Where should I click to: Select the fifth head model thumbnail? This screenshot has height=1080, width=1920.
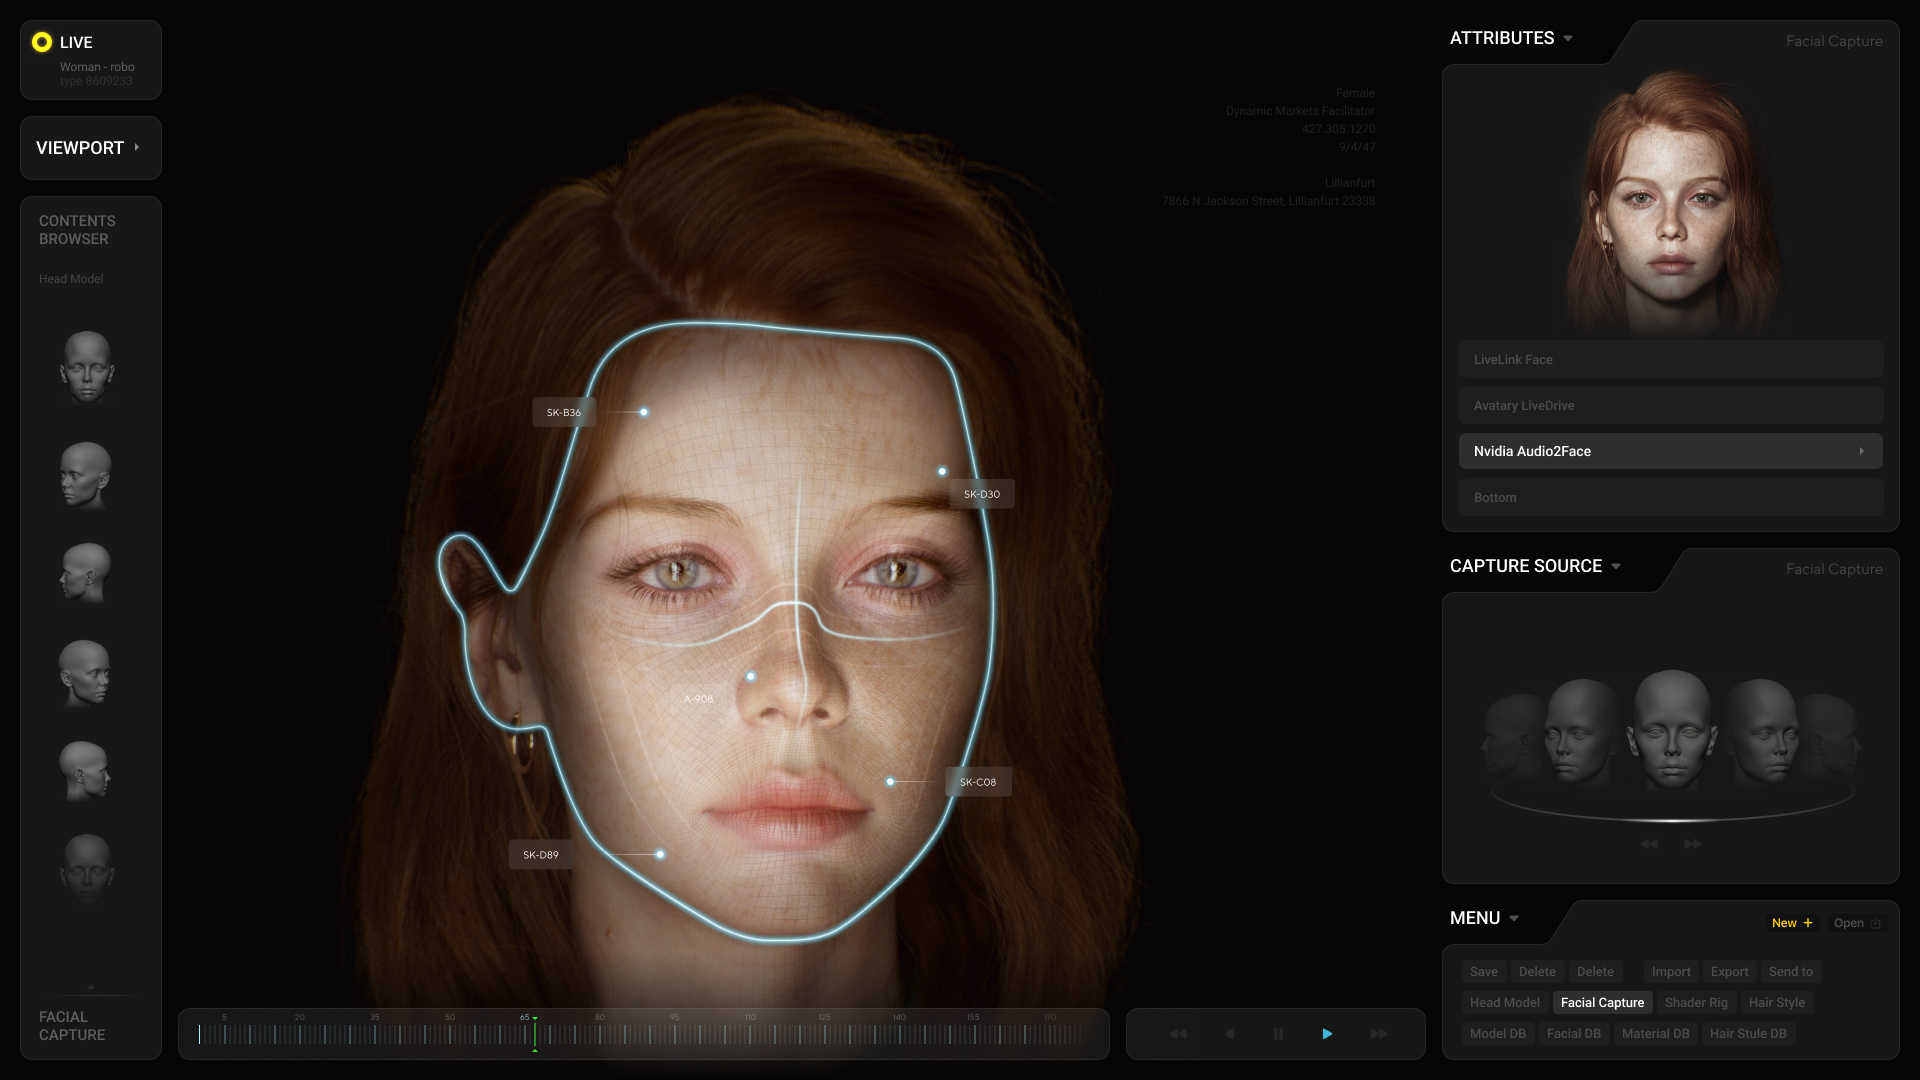pos(85,770)
